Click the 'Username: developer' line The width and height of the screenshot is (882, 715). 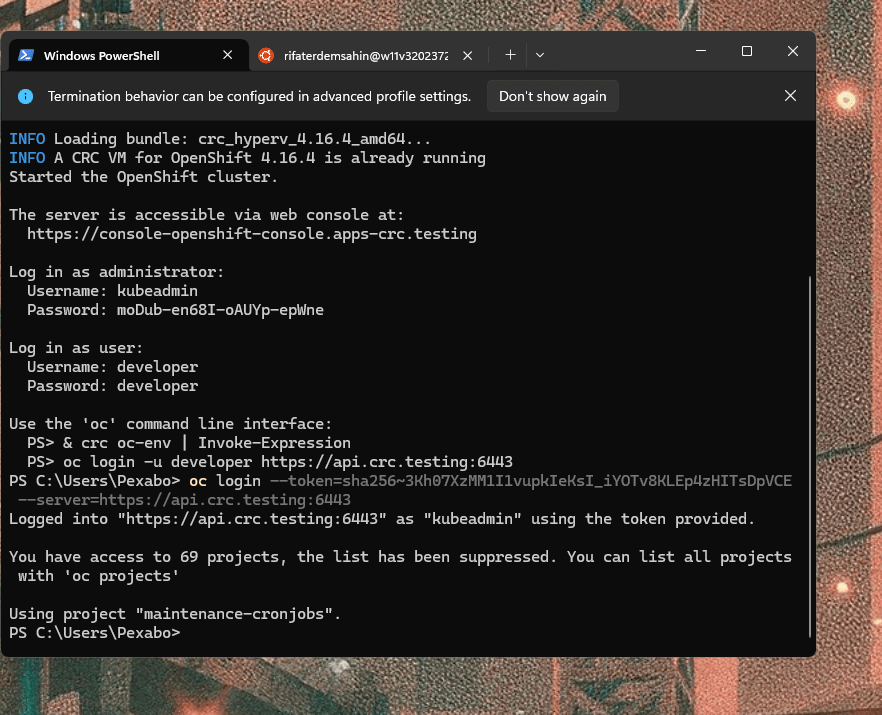pyautogui.click(x=112, y=367)
